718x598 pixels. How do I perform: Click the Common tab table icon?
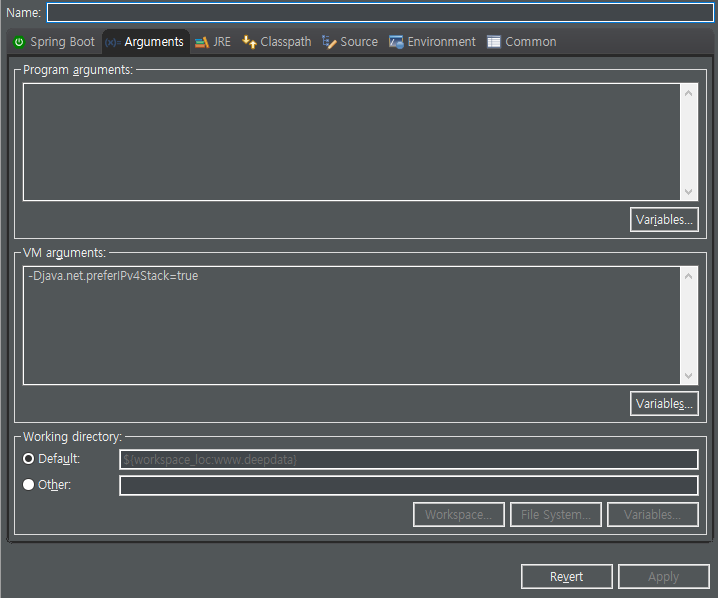pyautogui.click(x=494, y=42)
